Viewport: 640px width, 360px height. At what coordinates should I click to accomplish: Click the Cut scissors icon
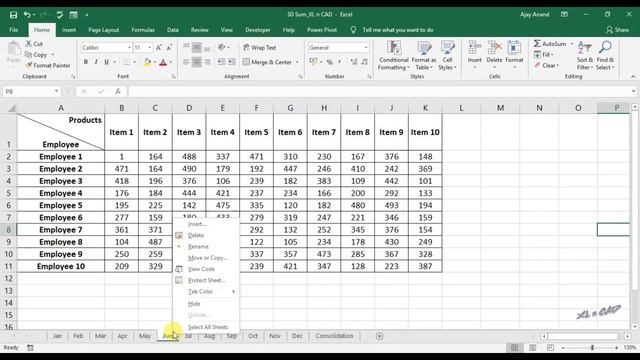point(29,44)
